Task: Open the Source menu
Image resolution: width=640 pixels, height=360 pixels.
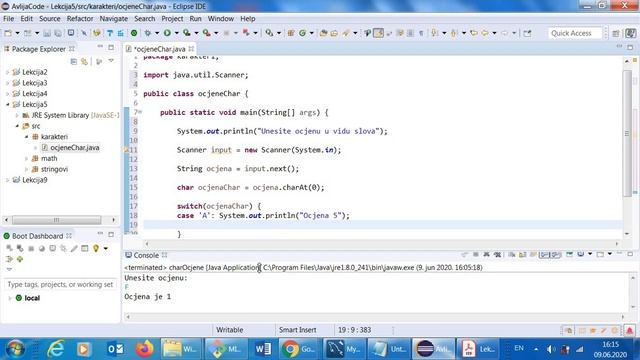Action: pyautogui.click(x=49, y=19)
